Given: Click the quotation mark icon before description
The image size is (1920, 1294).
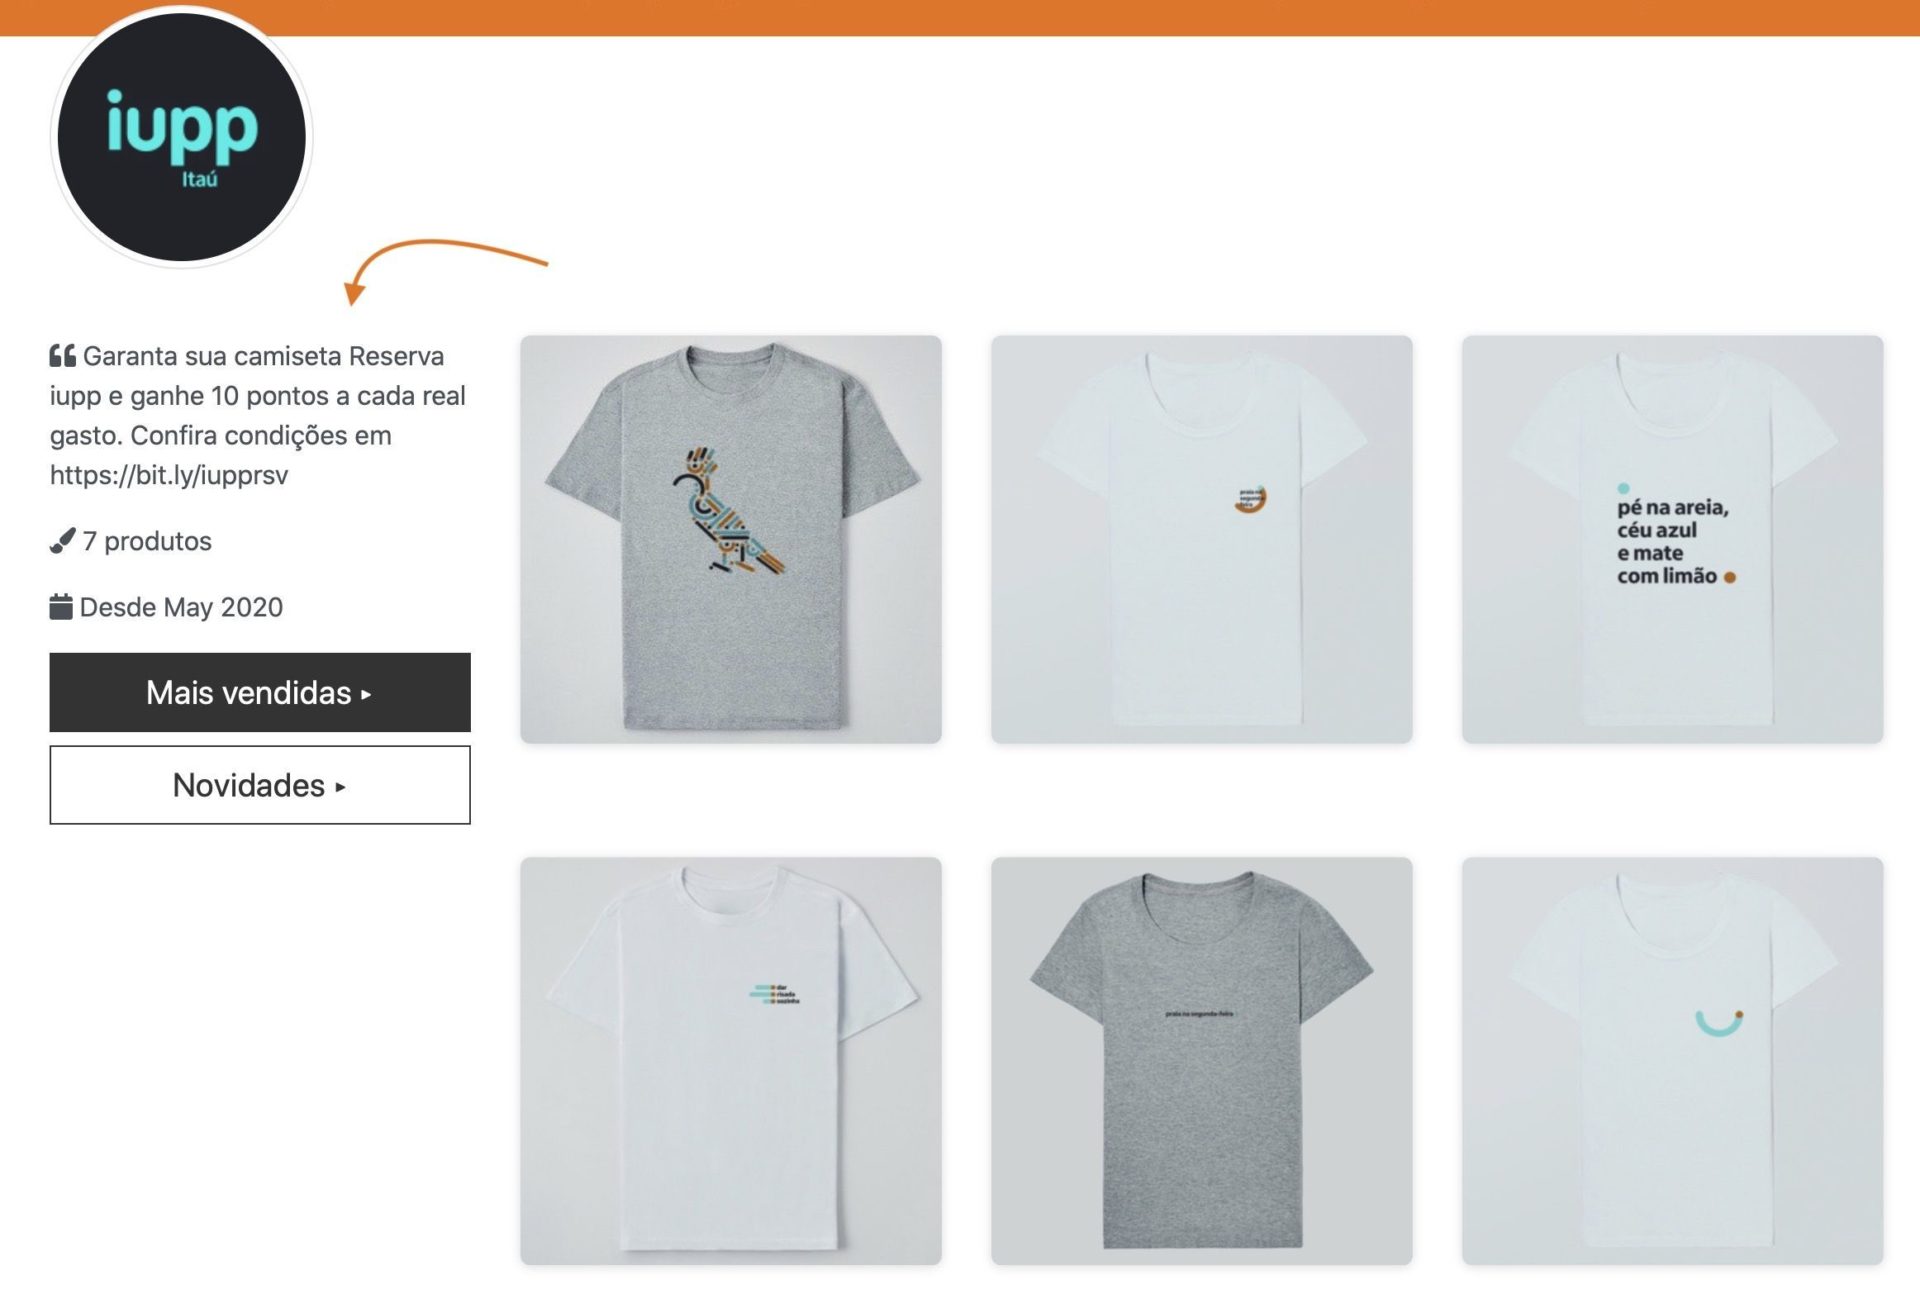Looking at the screenshot, I should [62, 356].
